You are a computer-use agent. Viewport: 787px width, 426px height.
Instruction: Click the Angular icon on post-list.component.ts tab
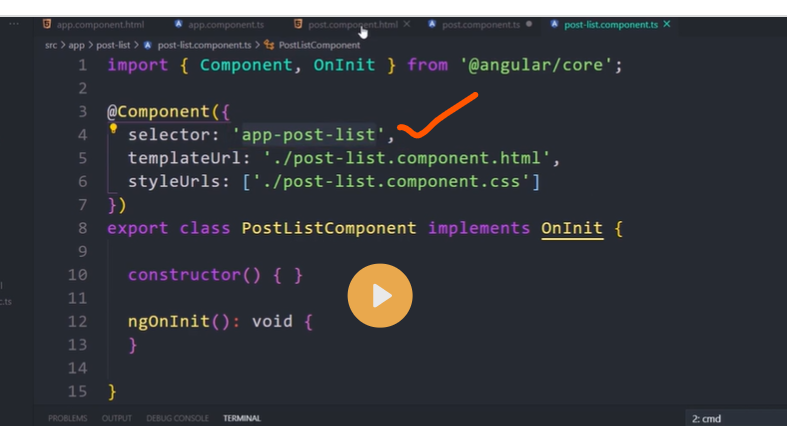(554, 23)
